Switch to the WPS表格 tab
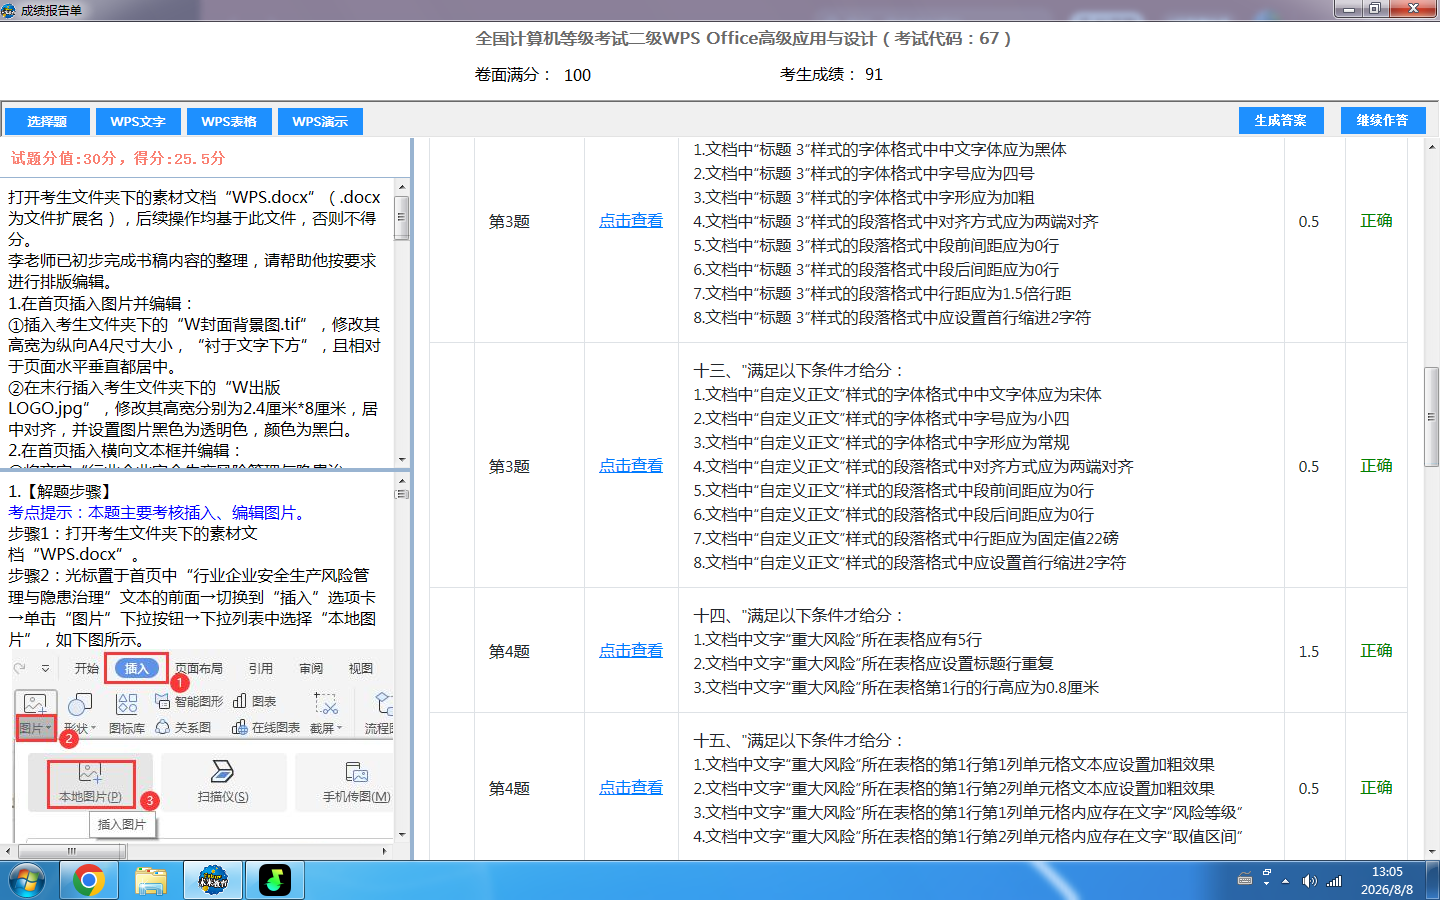This screenshot has width=1440, height=900. (229, 121)
